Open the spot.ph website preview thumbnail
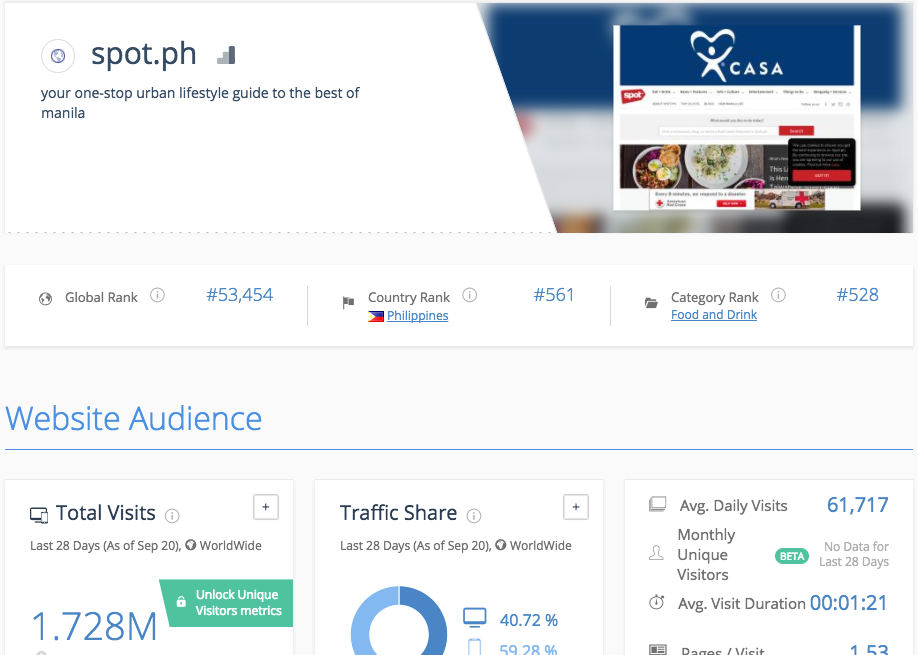The image size is (918, 655). (x=737, y=117)
